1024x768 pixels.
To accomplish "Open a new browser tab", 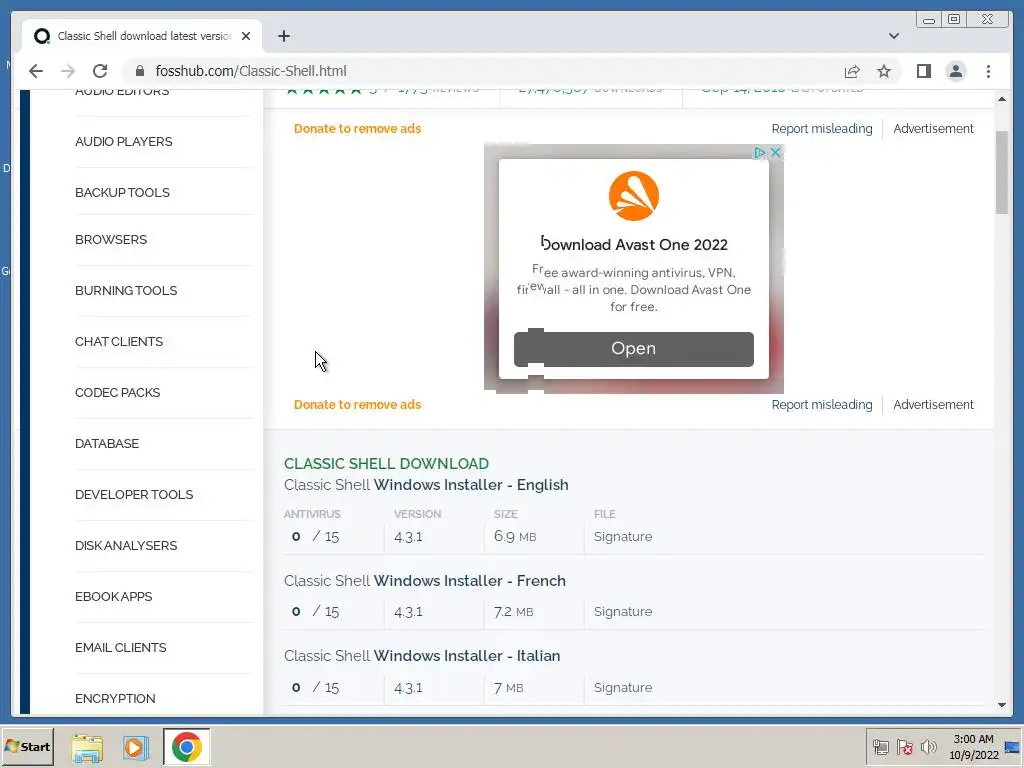I will [283, 36].
